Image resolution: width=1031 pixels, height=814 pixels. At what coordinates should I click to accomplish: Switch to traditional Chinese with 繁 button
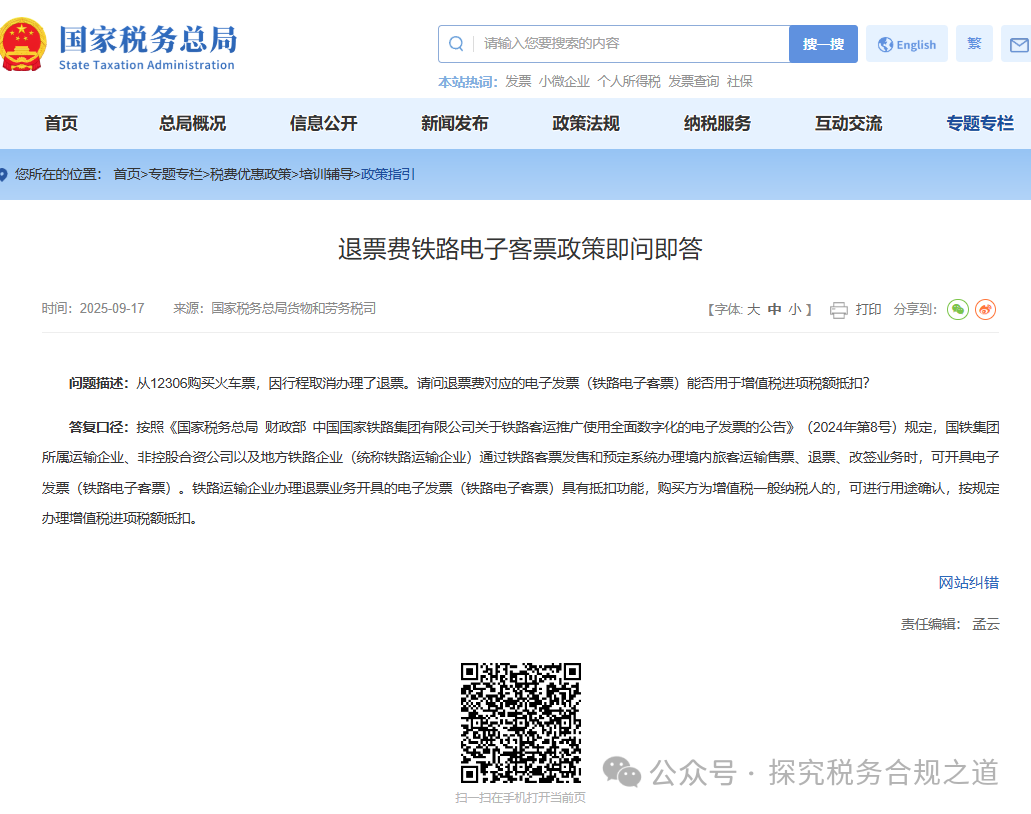pos(974,44)
